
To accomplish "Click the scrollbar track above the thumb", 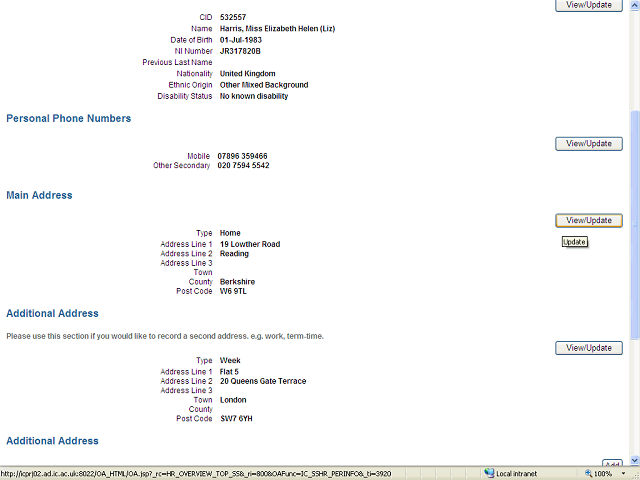I will (x=634, y=60).
